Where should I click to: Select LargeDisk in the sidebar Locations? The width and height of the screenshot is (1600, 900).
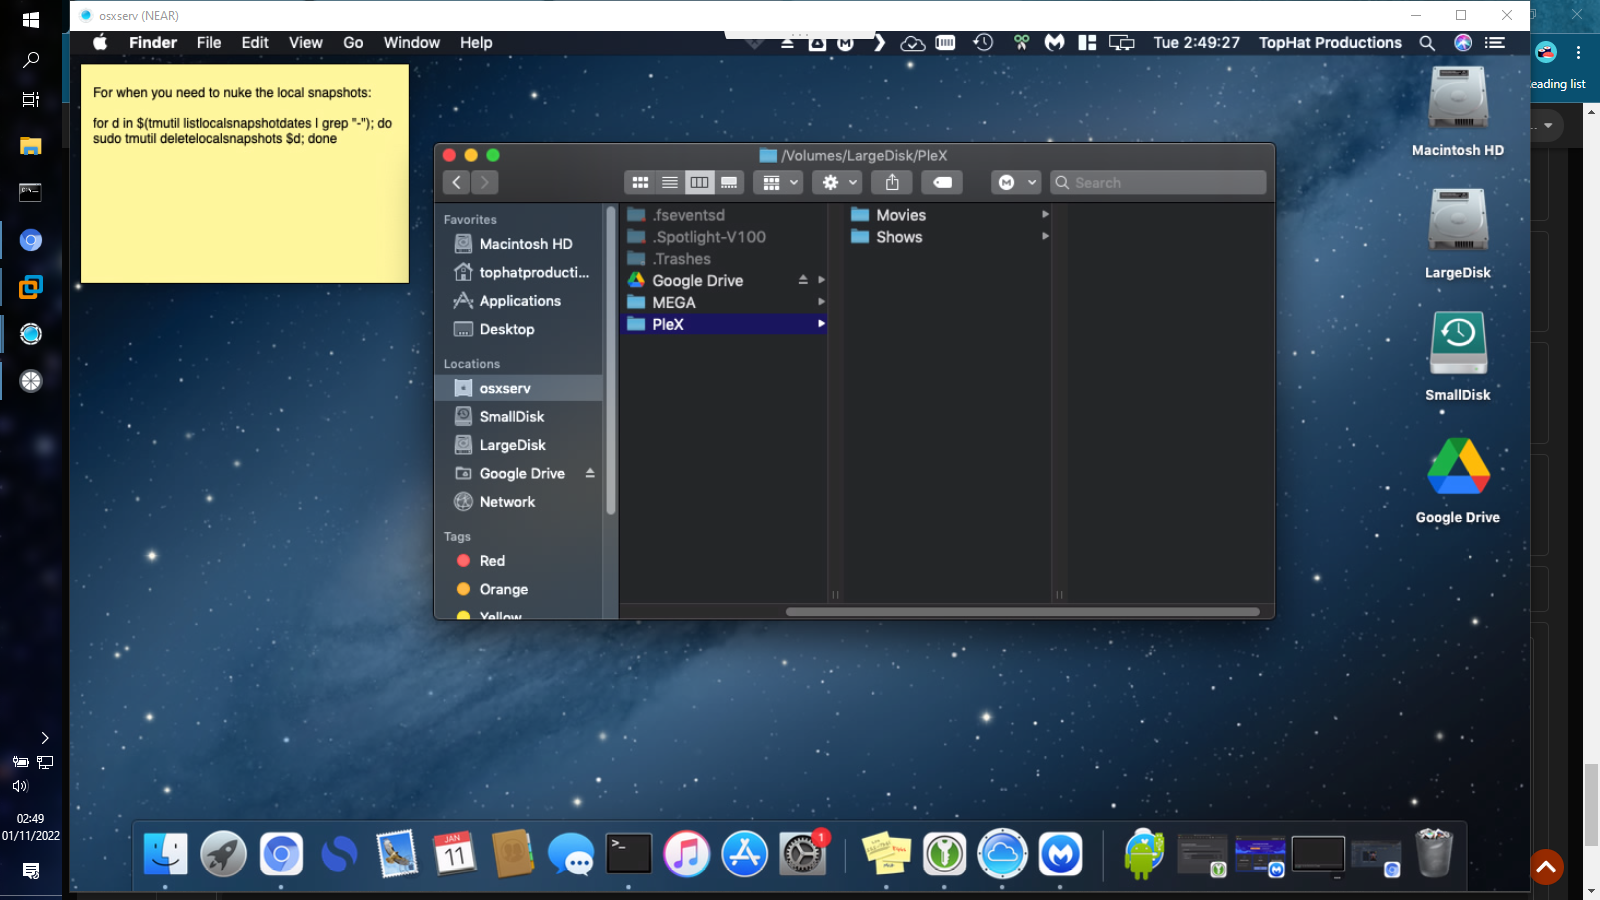click(512, 445)
